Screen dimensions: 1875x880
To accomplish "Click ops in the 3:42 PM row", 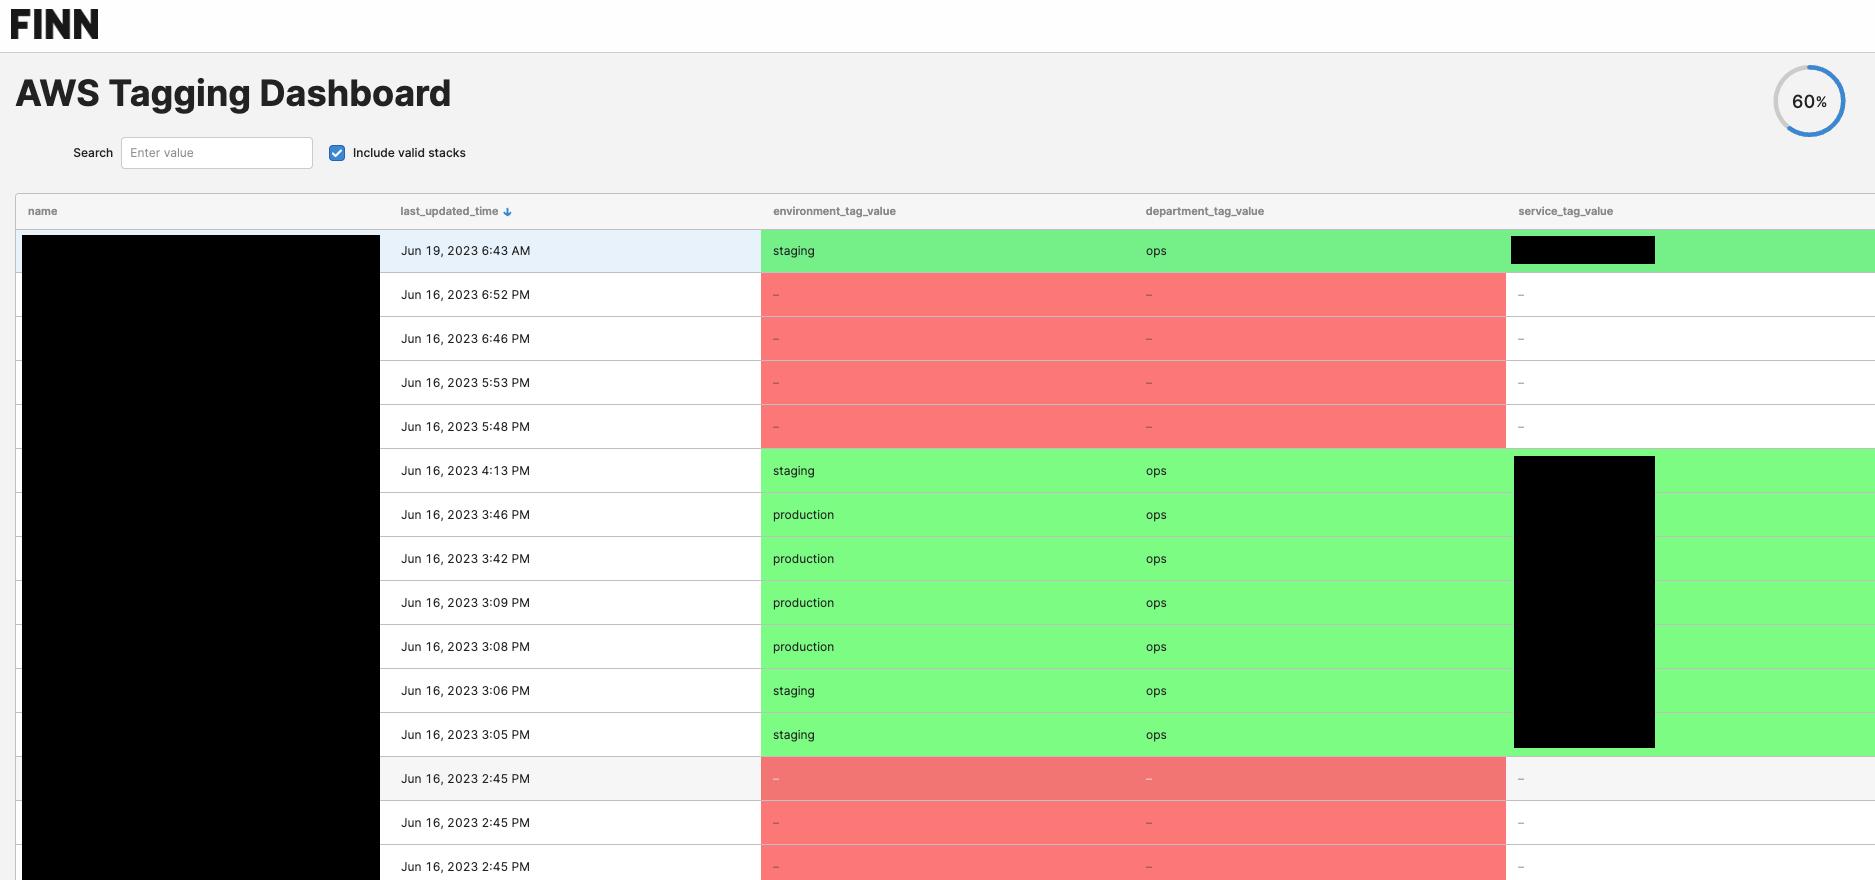I will tap(1156, 559).
